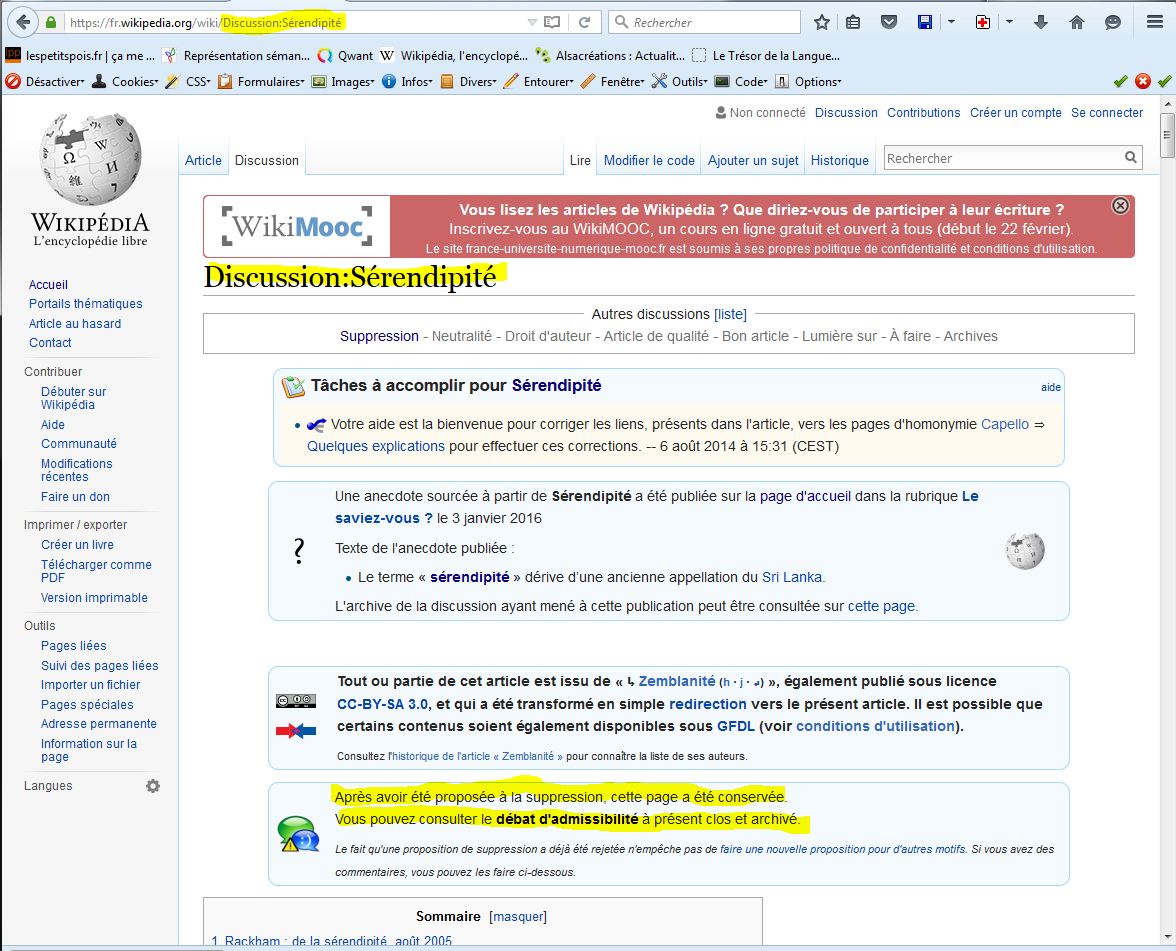Viewport: 1176px width, 951px height.
Task: Go to the browser home page icon
Action: 1077,22
